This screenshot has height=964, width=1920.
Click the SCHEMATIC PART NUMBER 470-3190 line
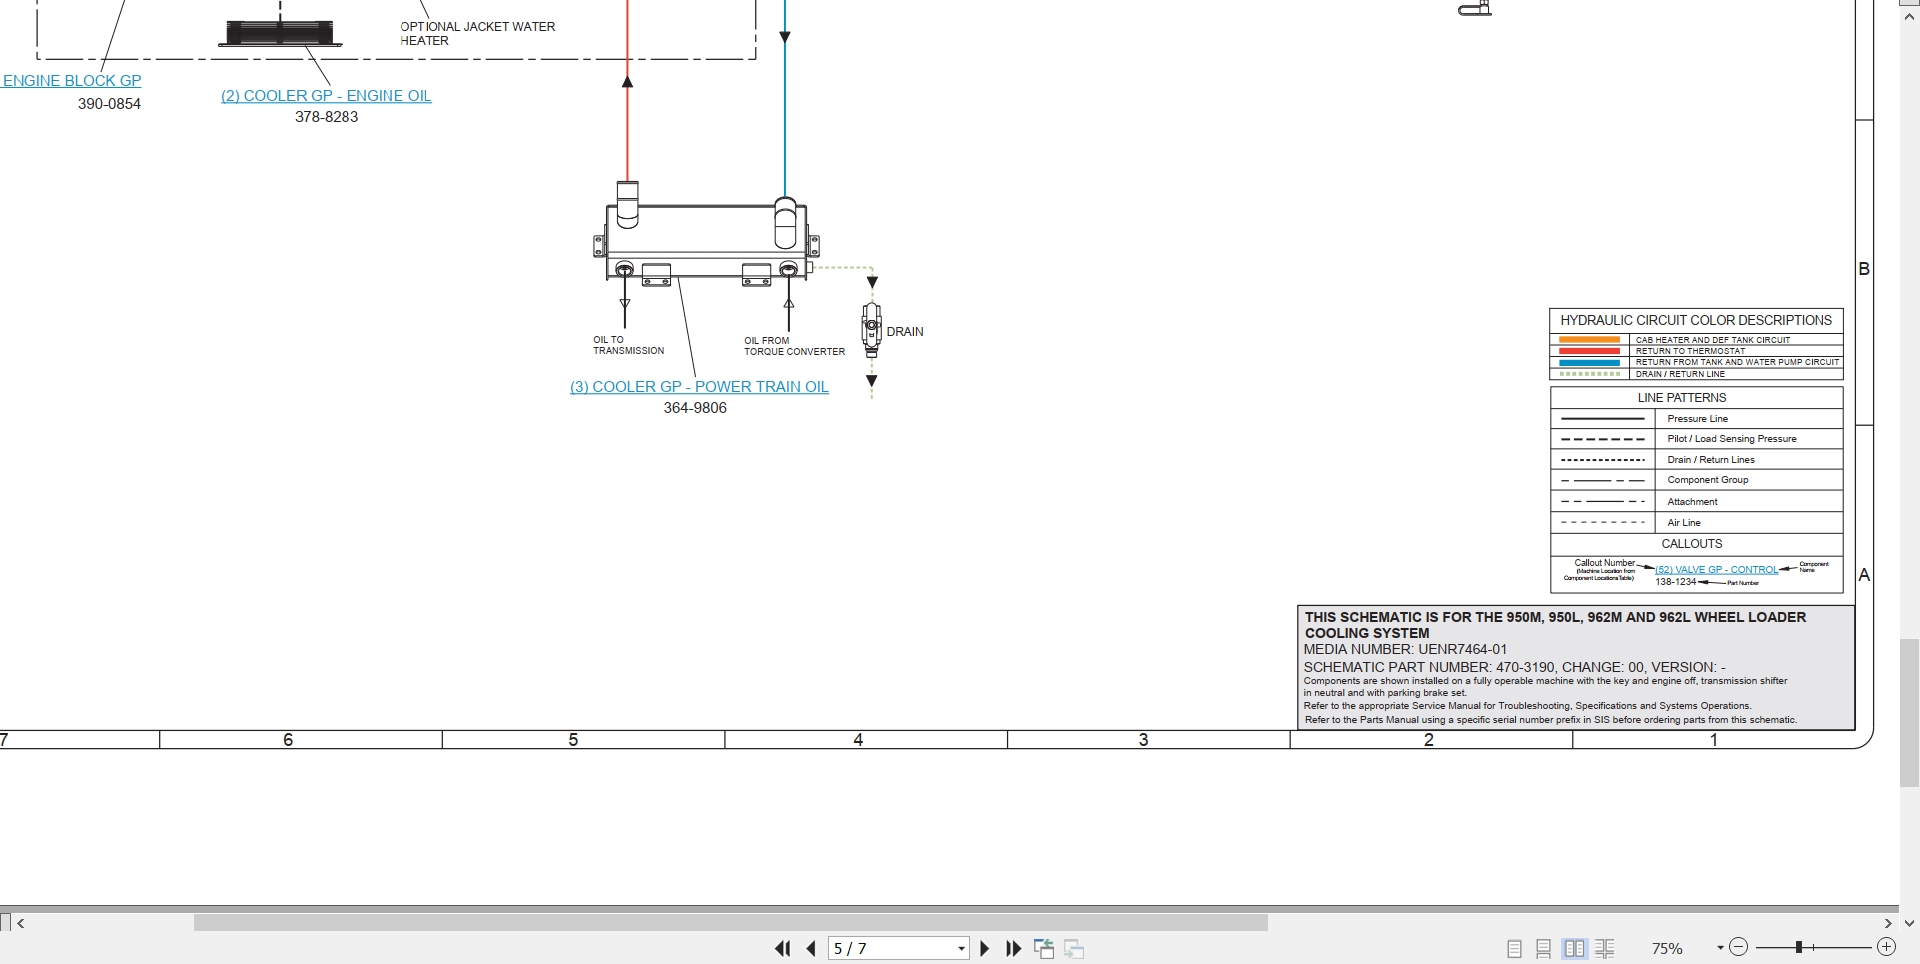1514,667
